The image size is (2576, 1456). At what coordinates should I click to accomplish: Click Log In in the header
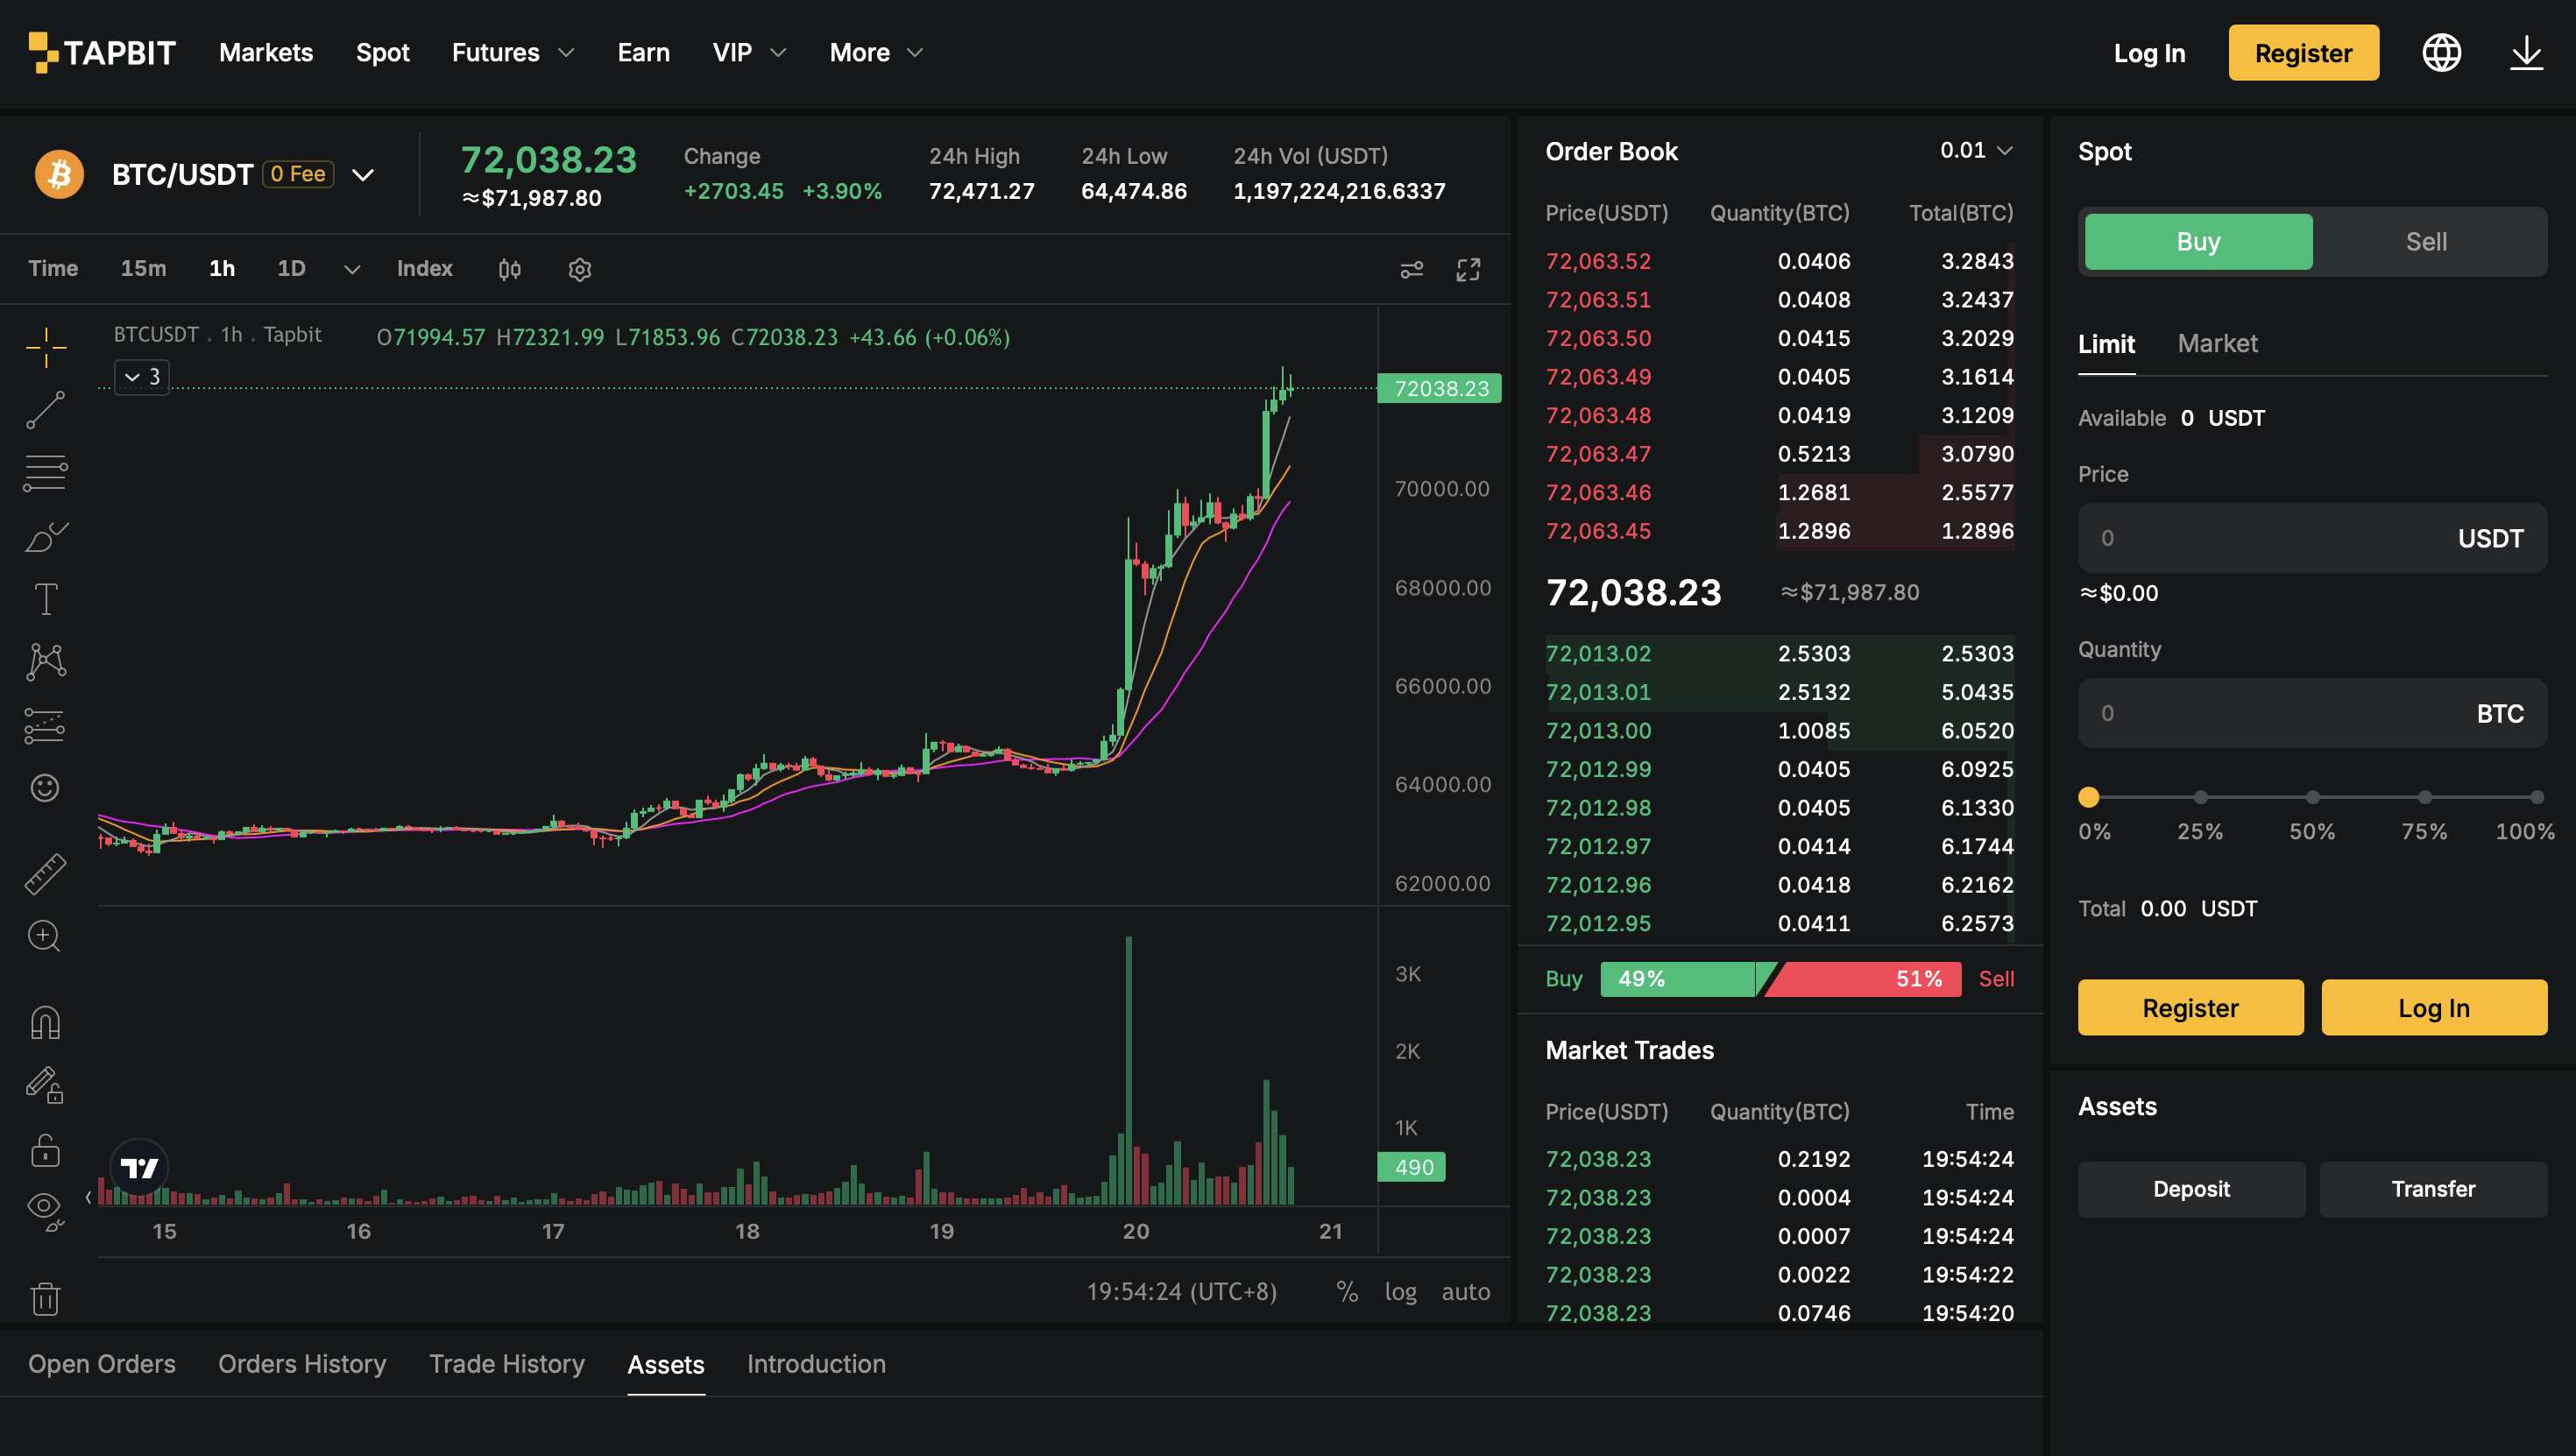(2149, 53)
